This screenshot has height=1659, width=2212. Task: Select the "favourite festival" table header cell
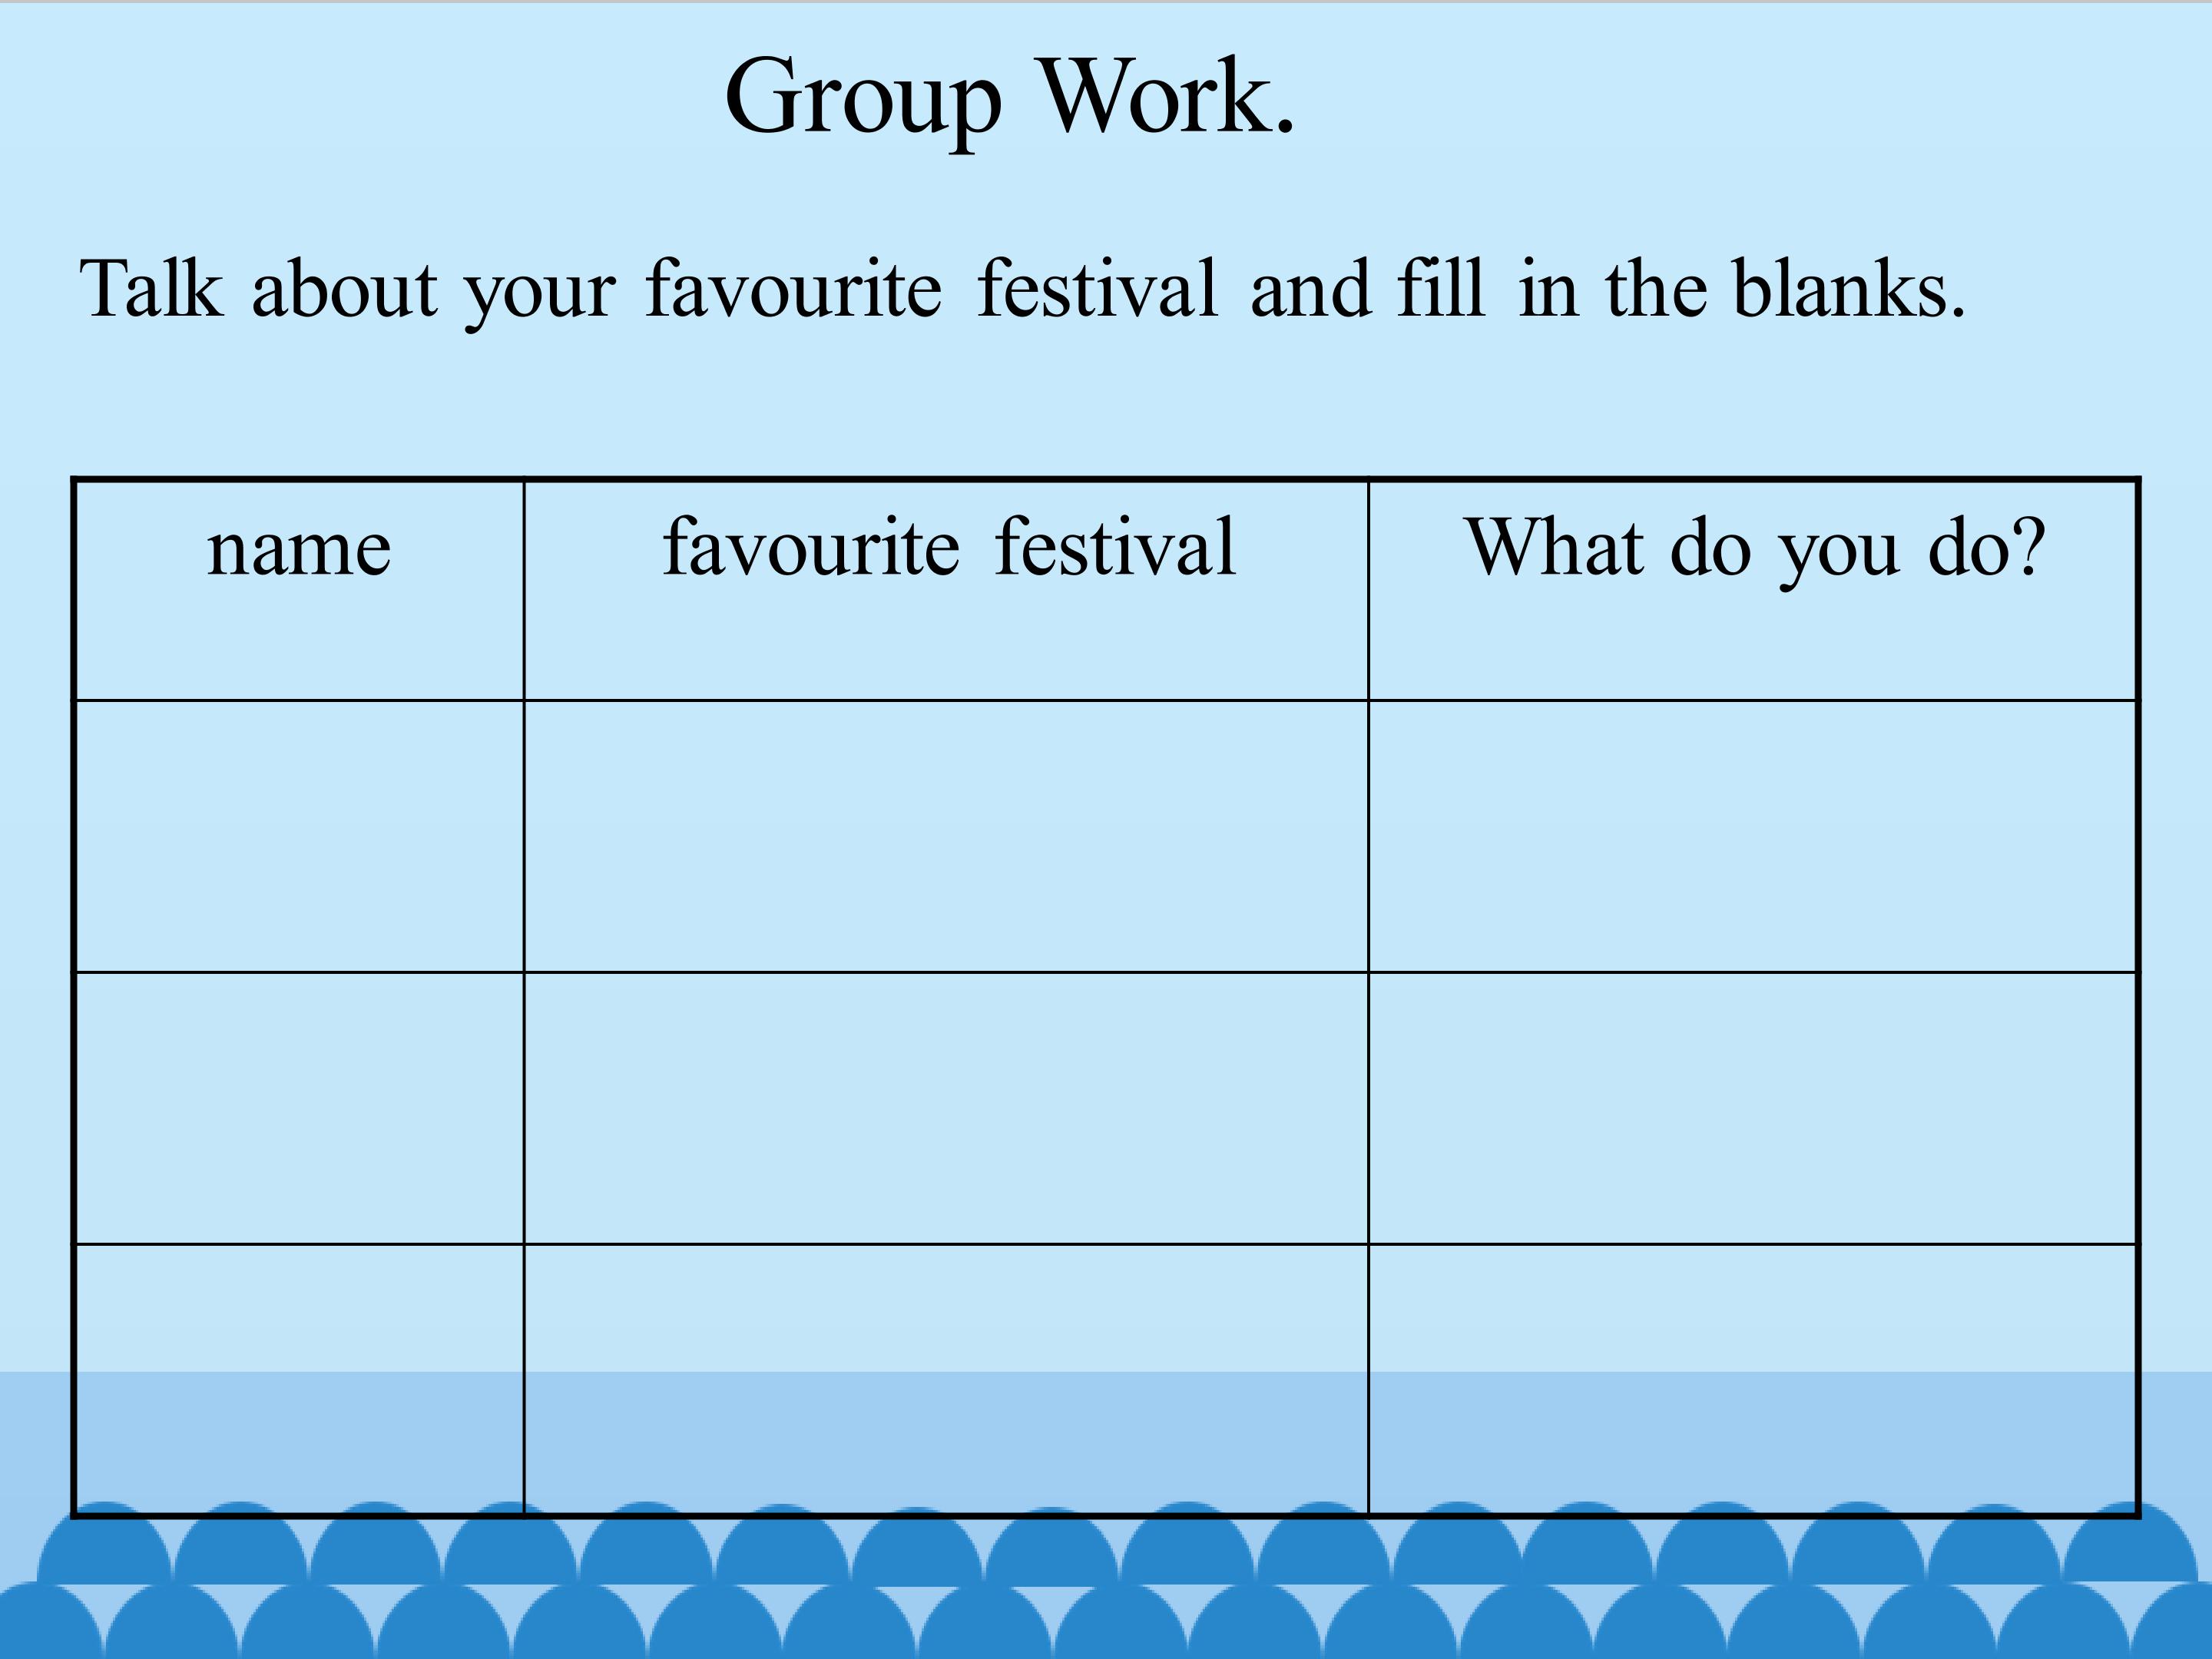pyautogui.click(x=946, y=590)
